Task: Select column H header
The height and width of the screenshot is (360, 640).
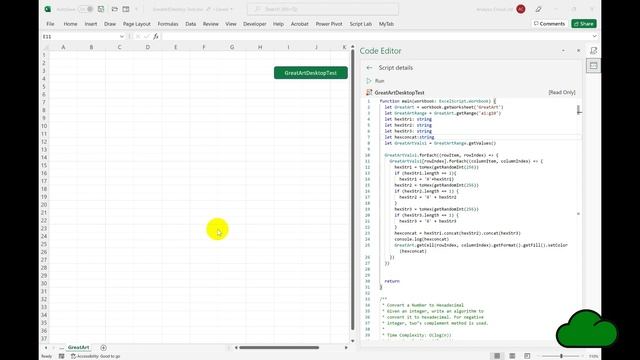Action: pyautogui.click(x=260, y=47)
